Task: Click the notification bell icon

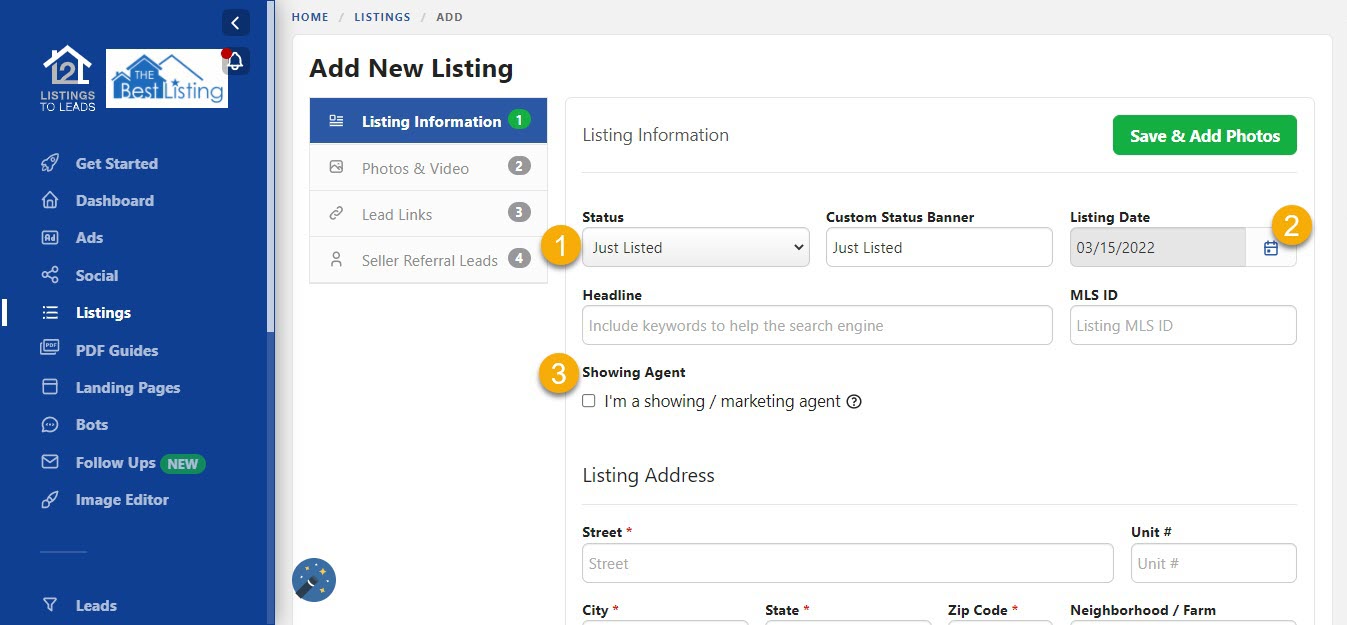Action: (234, 60)
